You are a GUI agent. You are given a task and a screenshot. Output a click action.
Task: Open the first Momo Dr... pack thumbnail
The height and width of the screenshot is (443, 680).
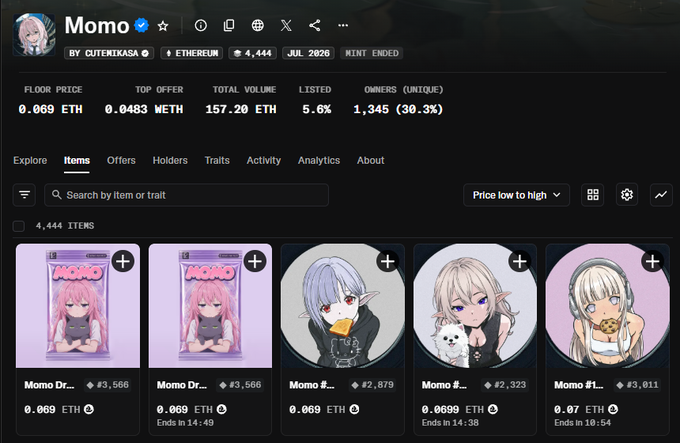pos(78,306)
